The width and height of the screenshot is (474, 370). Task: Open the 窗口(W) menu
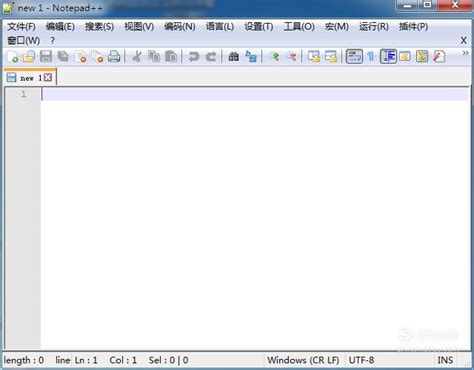[x=24, y=41]
